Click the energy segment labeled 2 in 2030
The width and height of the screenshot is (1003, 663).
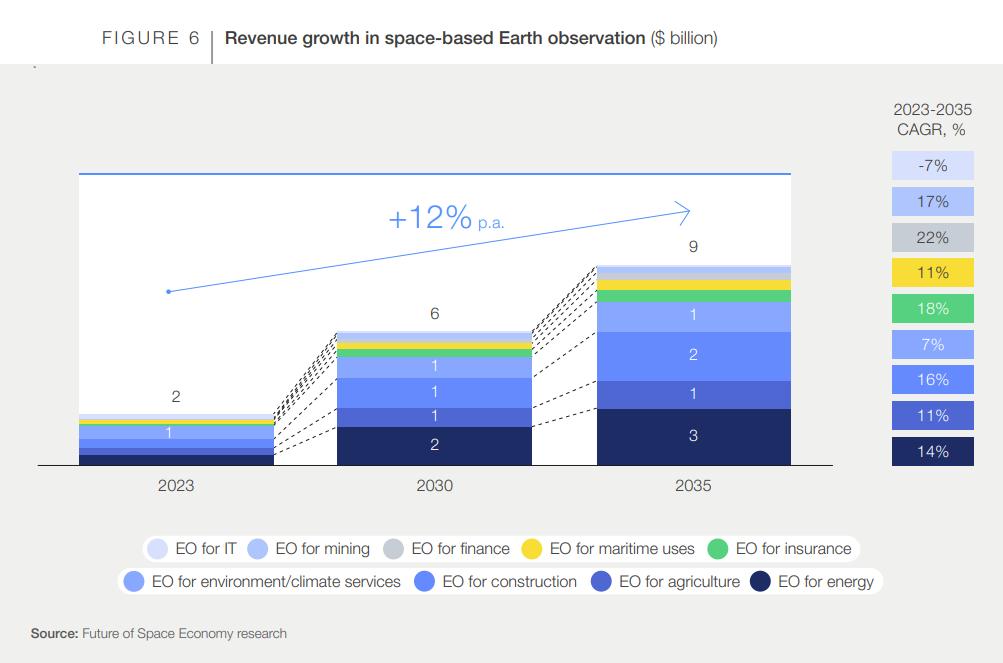434,446
